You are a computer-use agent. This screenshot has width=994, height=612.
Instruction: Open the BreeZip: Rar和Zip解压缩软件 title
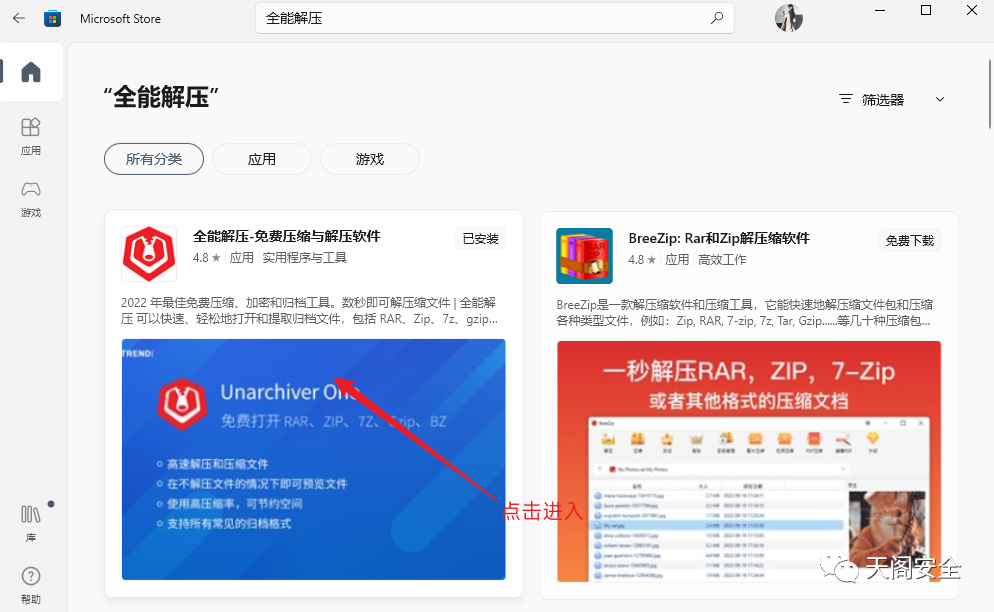[x=719, y=238]
